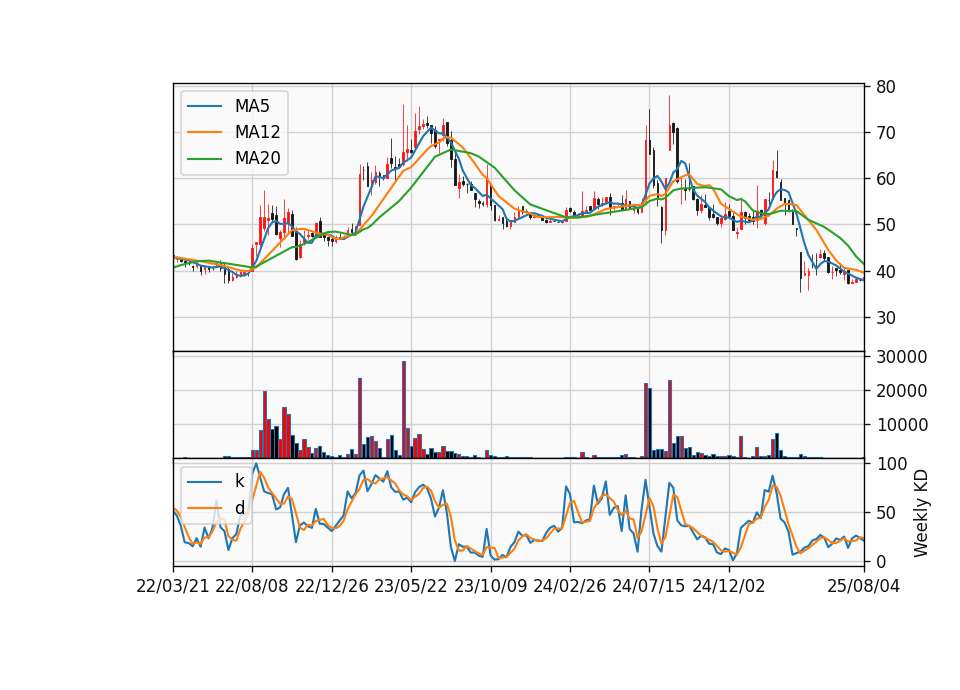
Task: Click the 23/10/09 date label
Action: pos(490,586)
